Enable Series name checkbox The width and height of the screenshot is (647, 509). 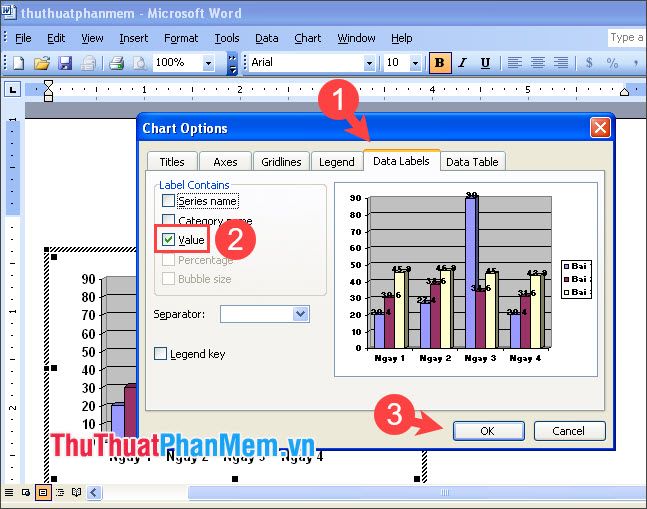coord(168,201)
